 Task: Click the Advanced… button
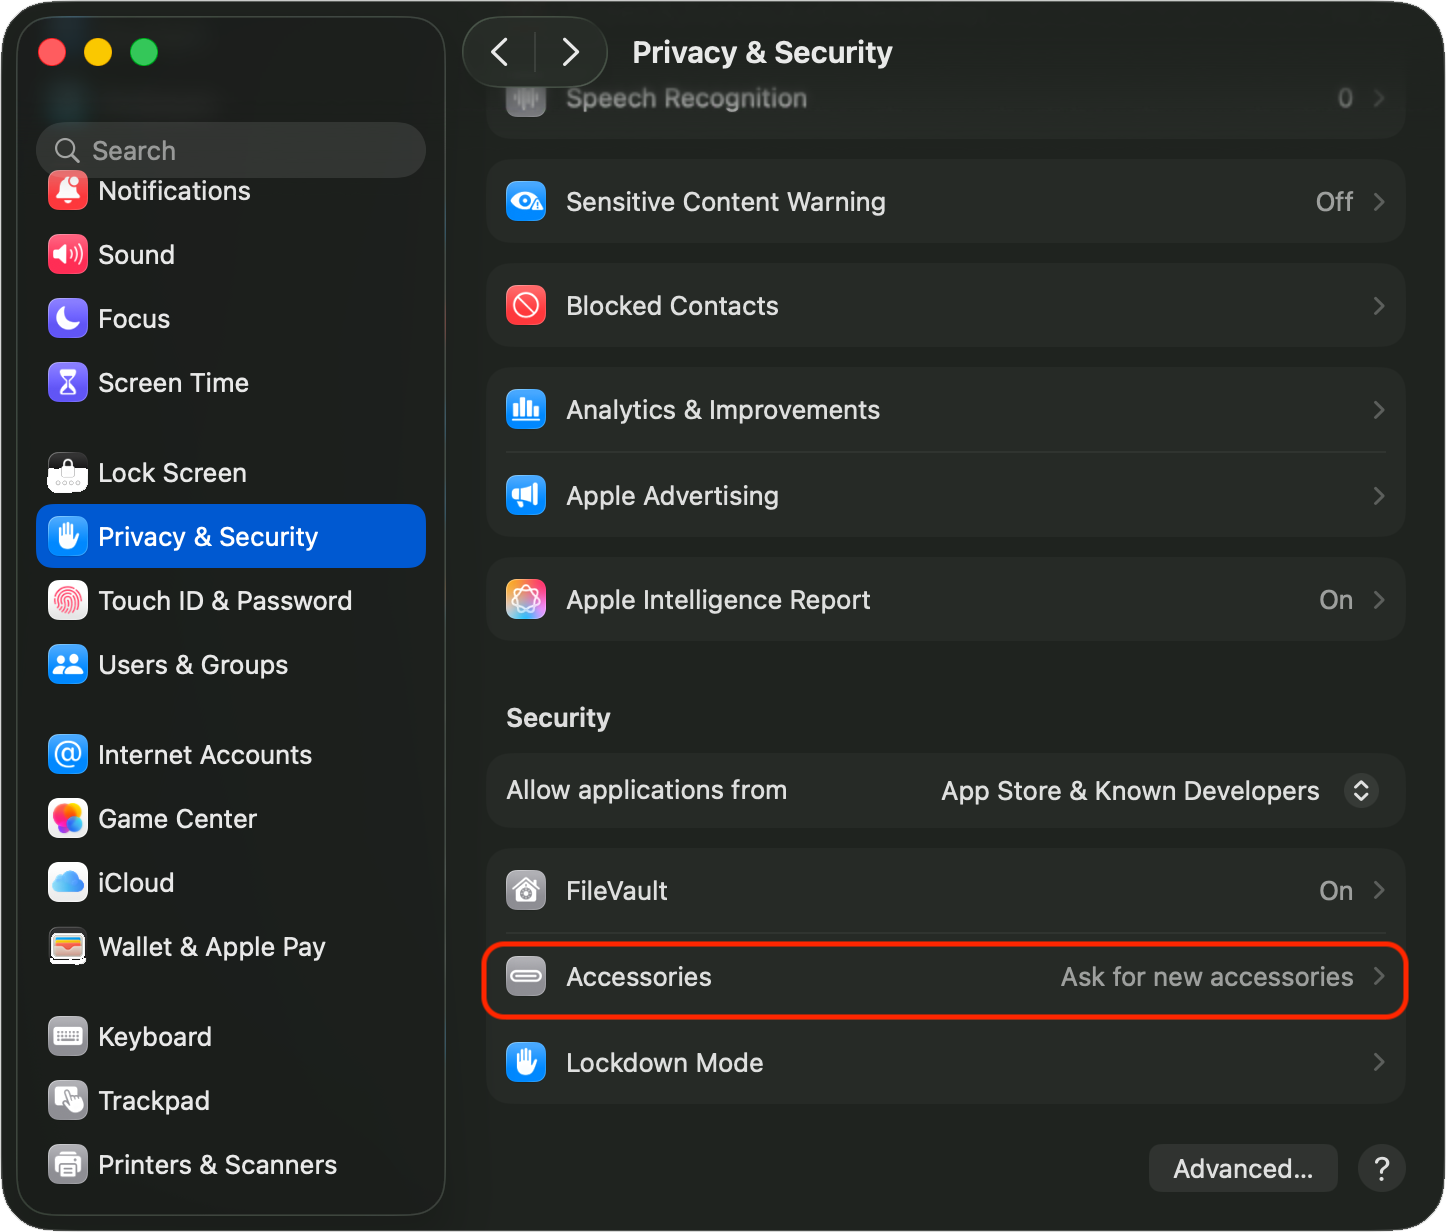point(1242,1169)
